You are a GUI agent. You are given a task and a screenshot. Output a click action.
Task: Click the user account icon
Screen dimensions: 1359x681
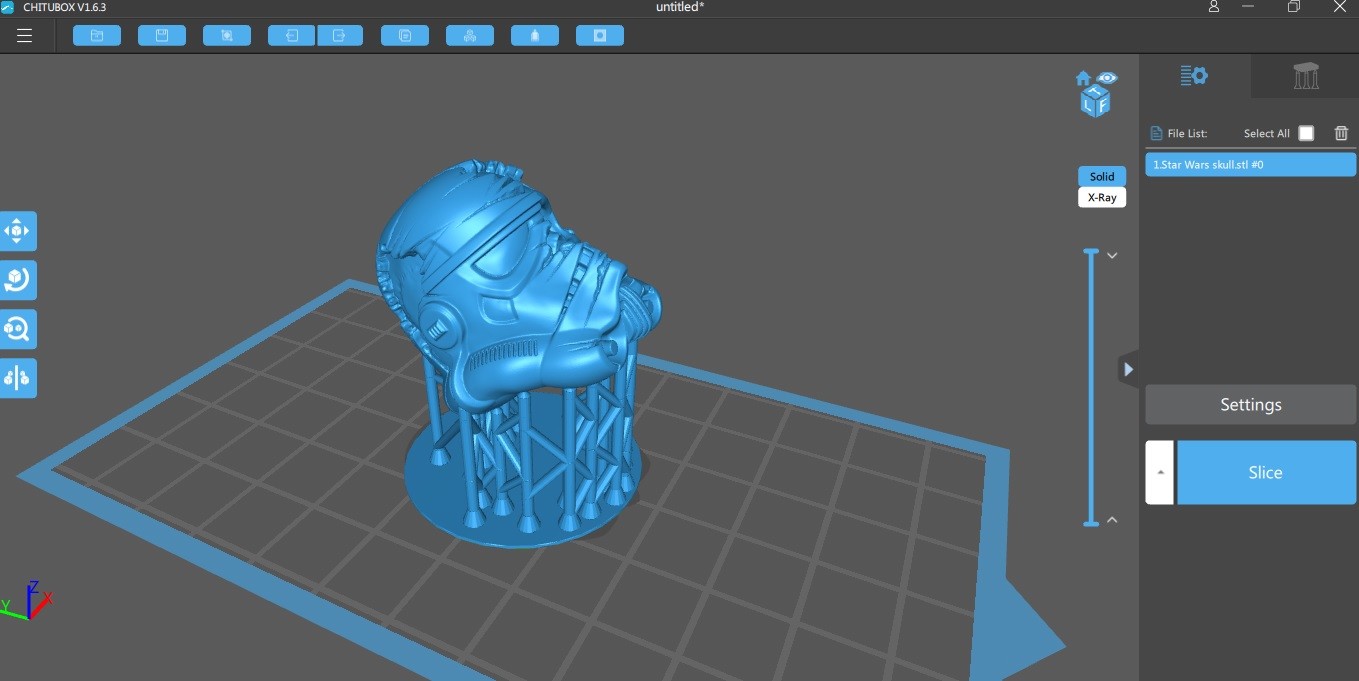[1214, 7]
